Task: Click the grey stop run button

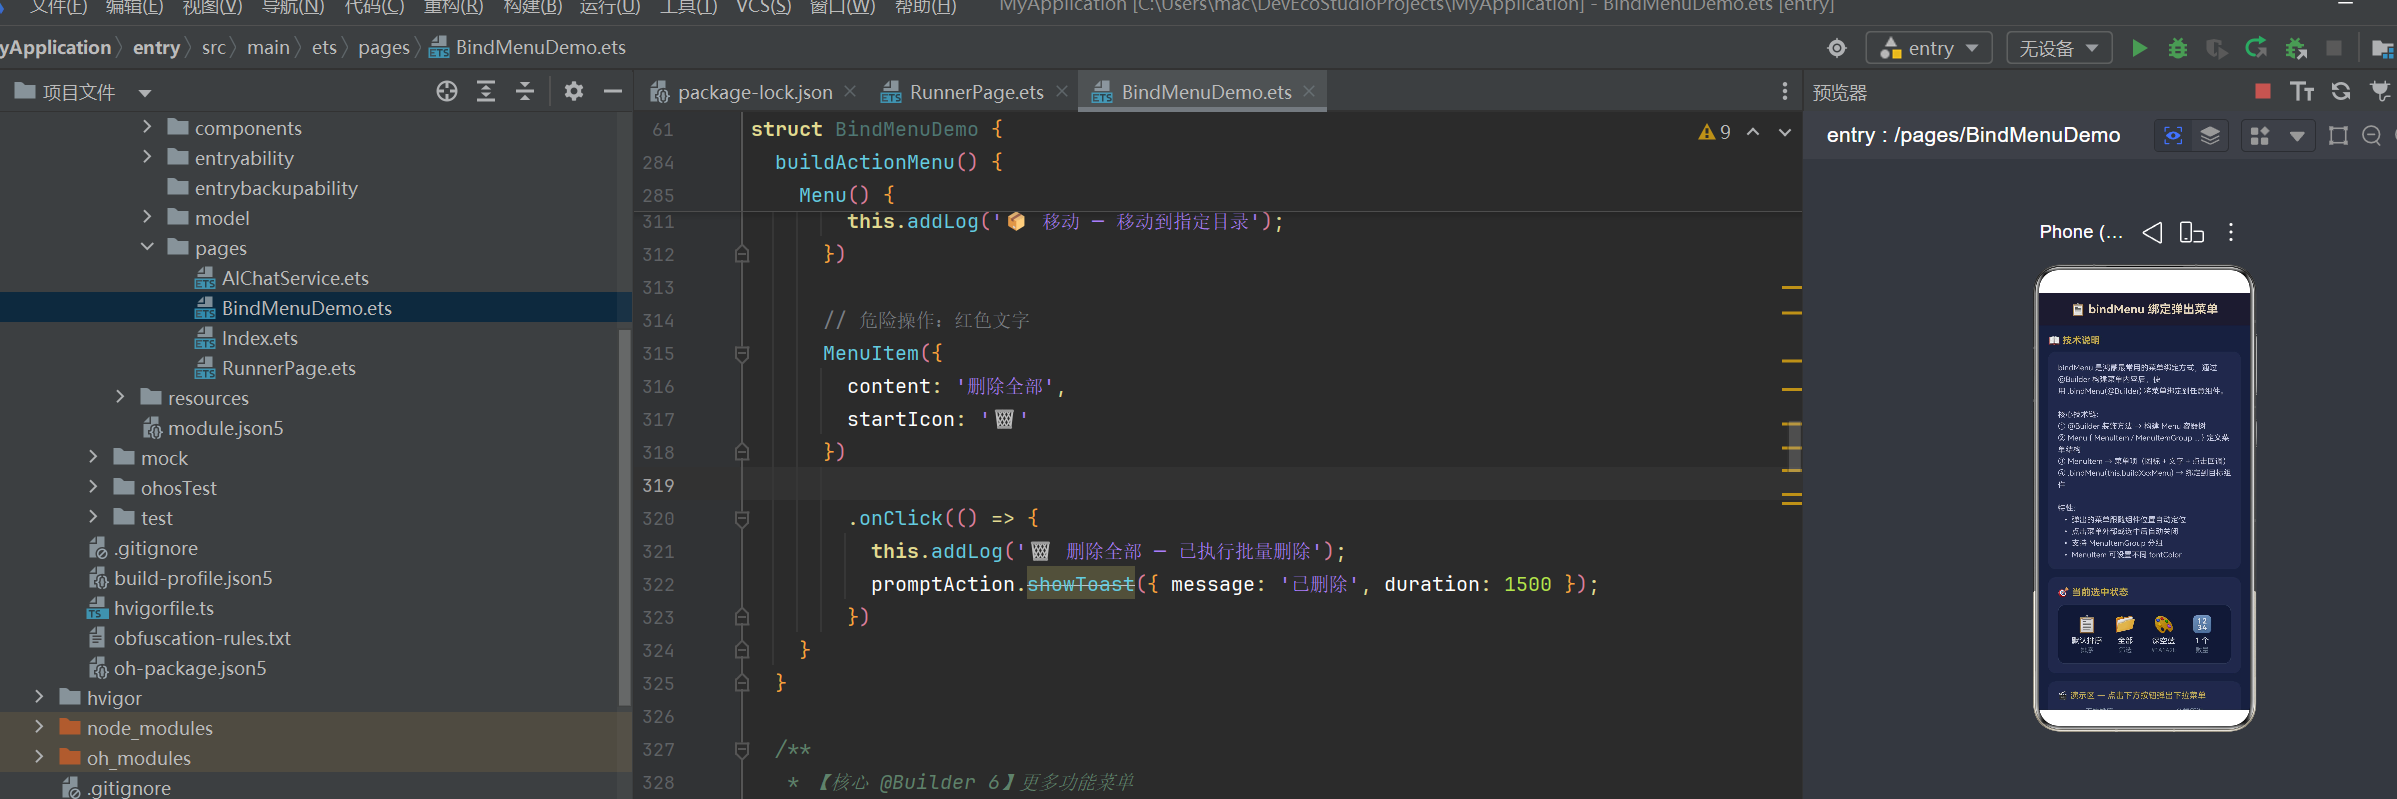Action: pyautogui.click(x=2334, y=48)
